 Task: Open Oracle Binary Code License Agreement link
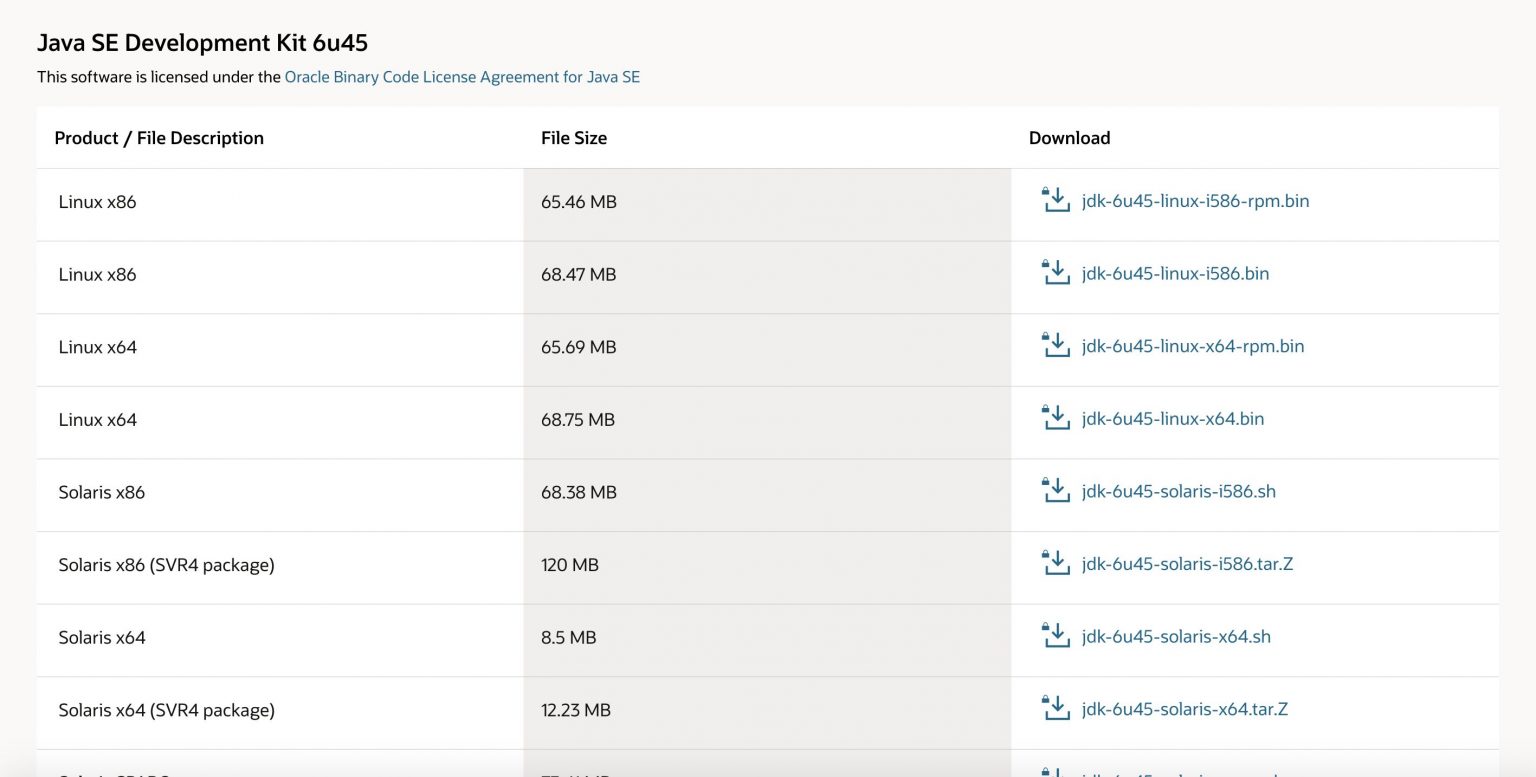coord(462,77)
